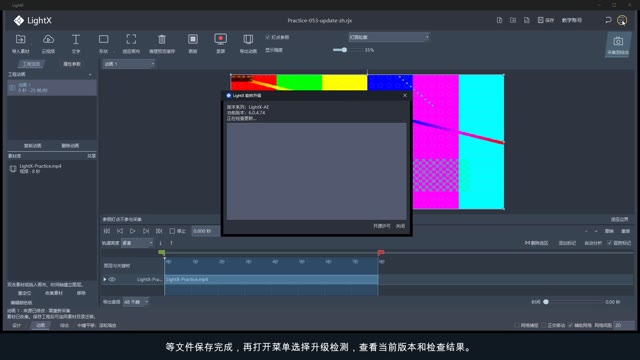640x360 pixels.
Task: Open the outline dropdown at top of toolbar
Action: 389,37
